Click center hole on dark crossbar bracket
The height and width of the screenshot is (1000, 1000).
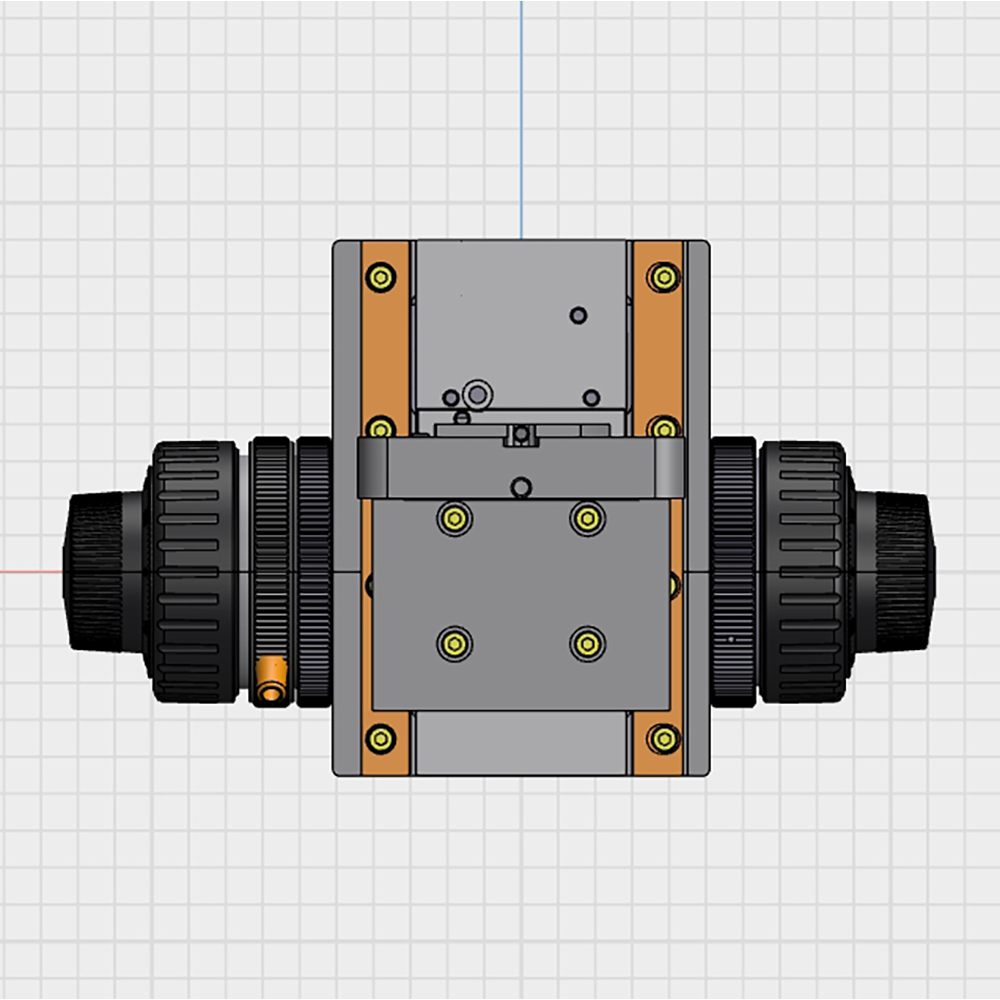521,487
